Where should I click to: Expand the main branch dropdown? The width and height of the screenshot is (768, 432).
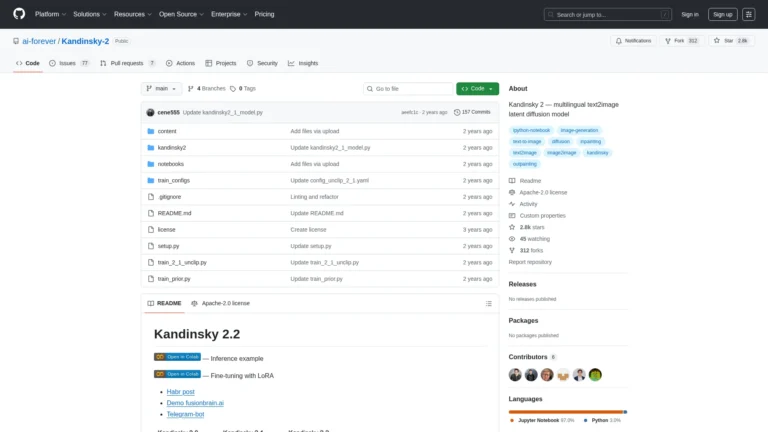pyautogui.click(x=163, y=89)
